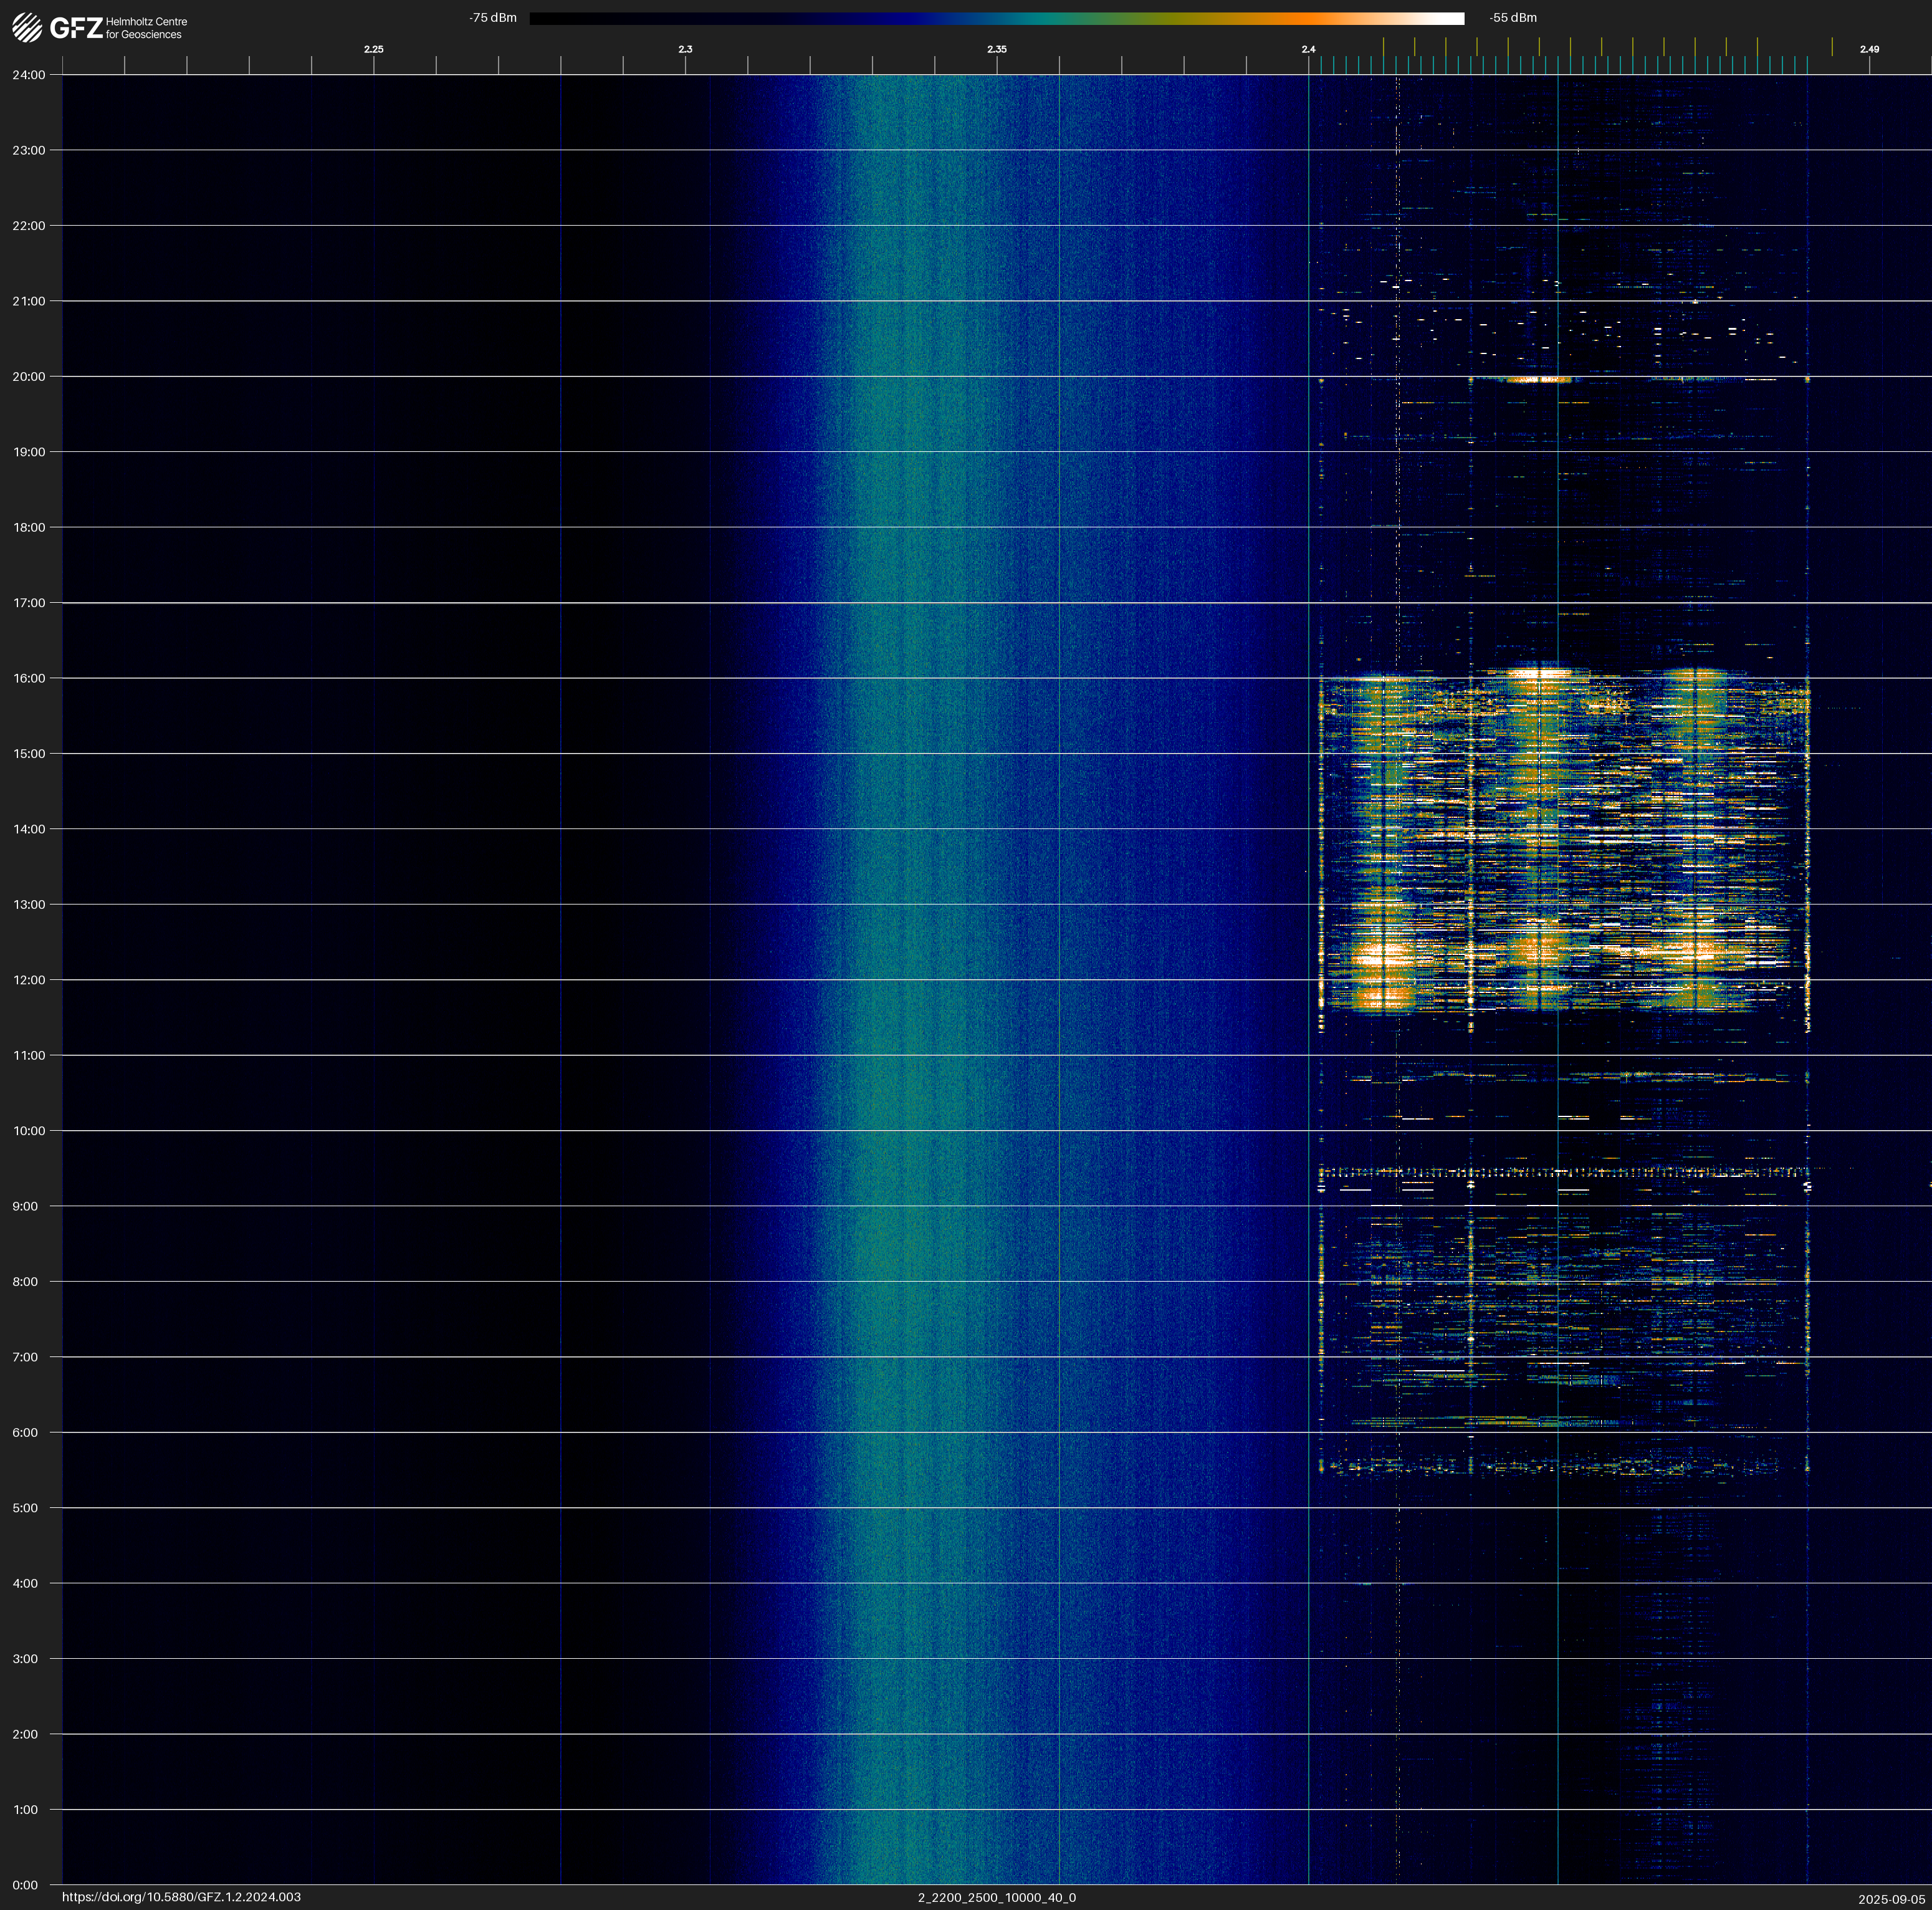Click the -55 dBm scale label

coord(1512,18)
